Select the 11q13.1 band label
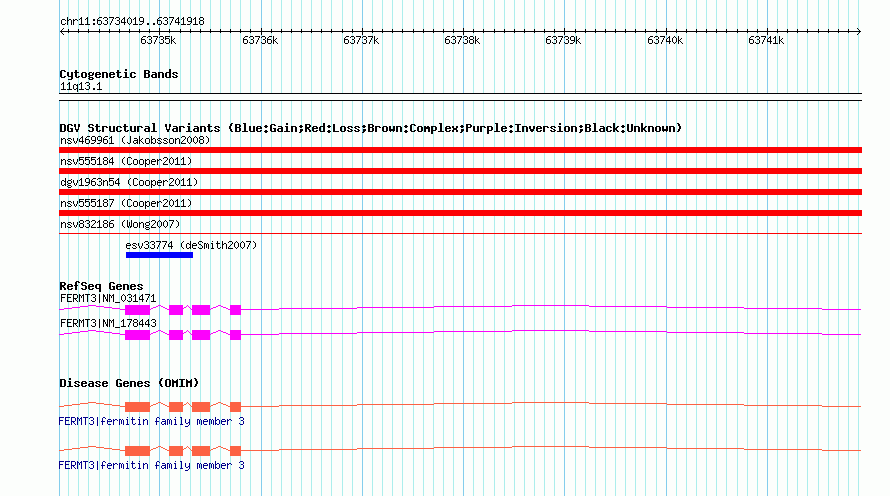This screenshot has height=496, width=890. [81, 86]
